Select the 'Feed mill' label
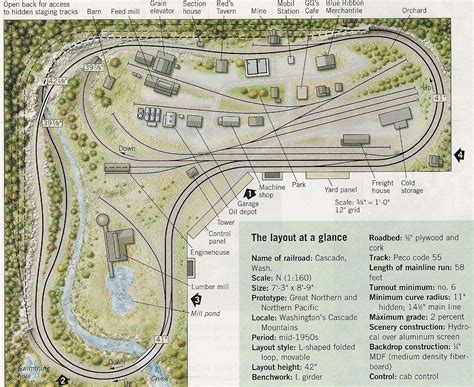Screen dimensions: 474x387 125,11
